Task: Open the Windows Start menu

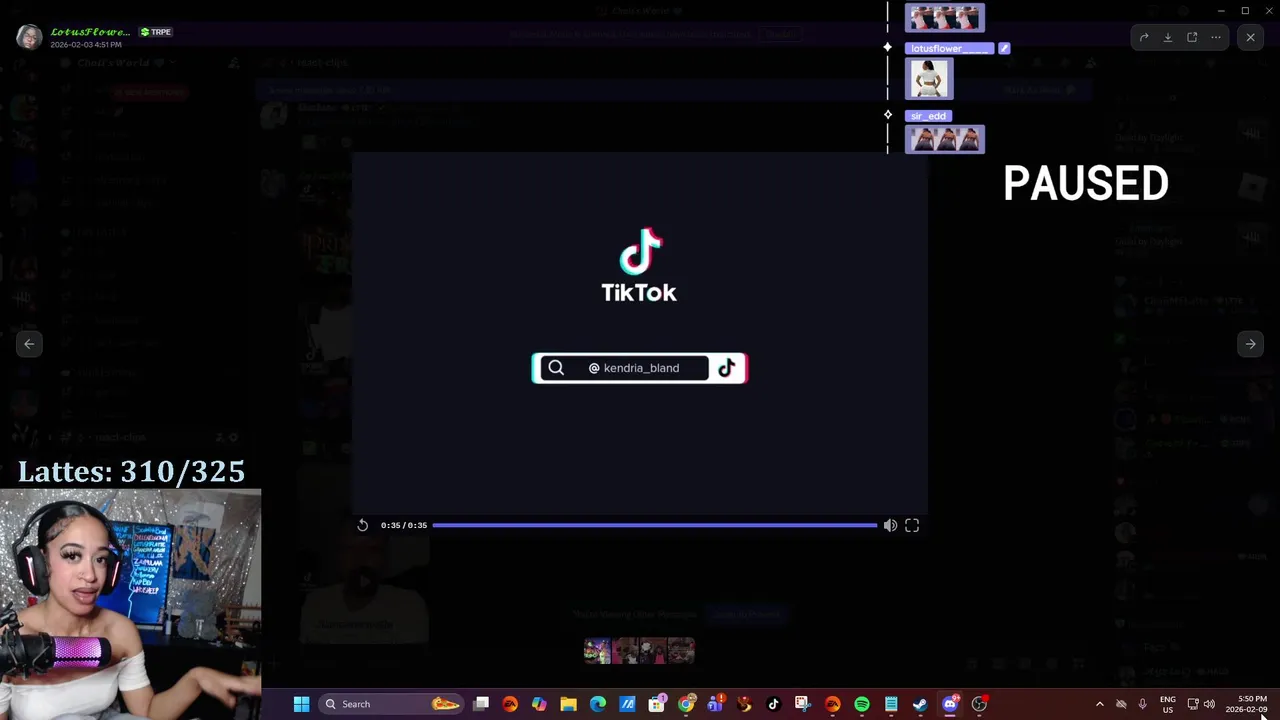Action: tap(301, 704)
